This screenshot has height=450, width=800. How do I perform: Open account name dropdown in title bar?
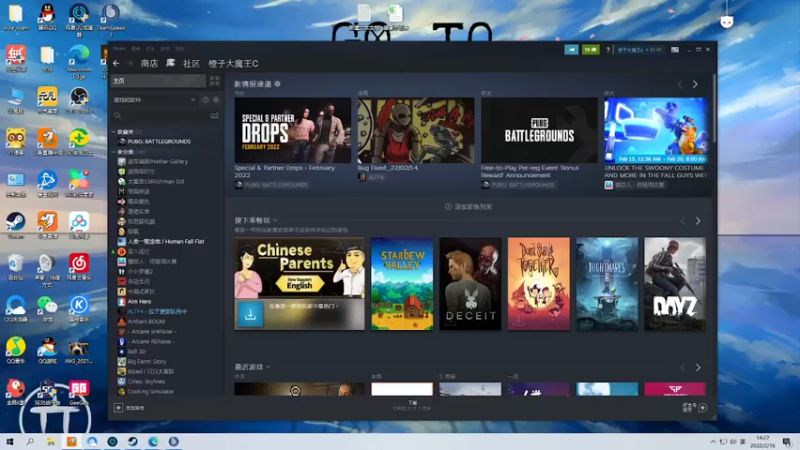click(x=639, y=49)
